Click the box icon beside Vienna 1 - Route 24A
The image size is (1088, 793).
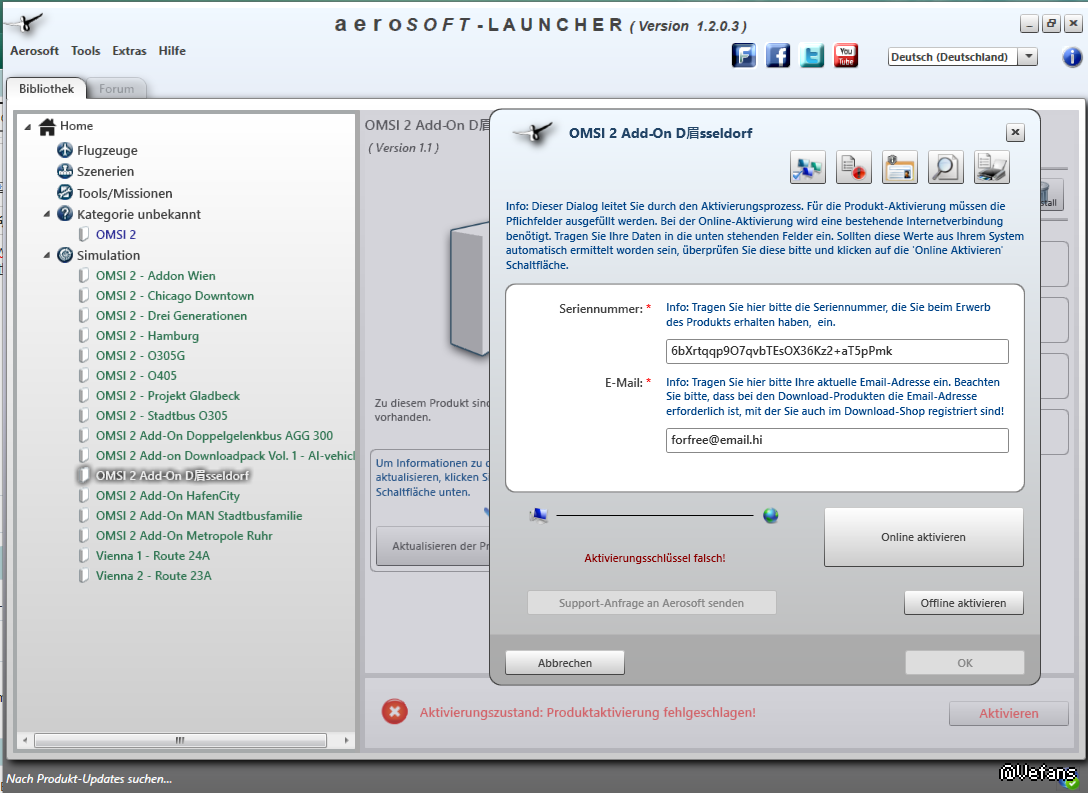pos(83,556)
